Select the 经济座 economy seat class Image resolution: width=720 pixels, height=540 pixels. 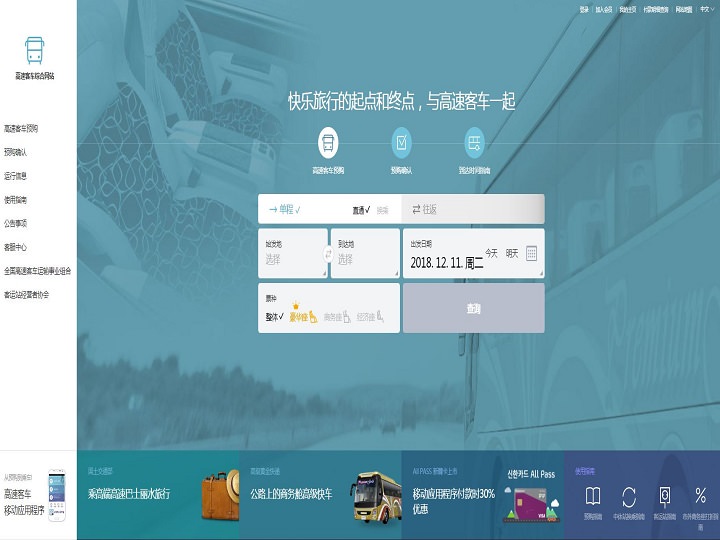370,317
